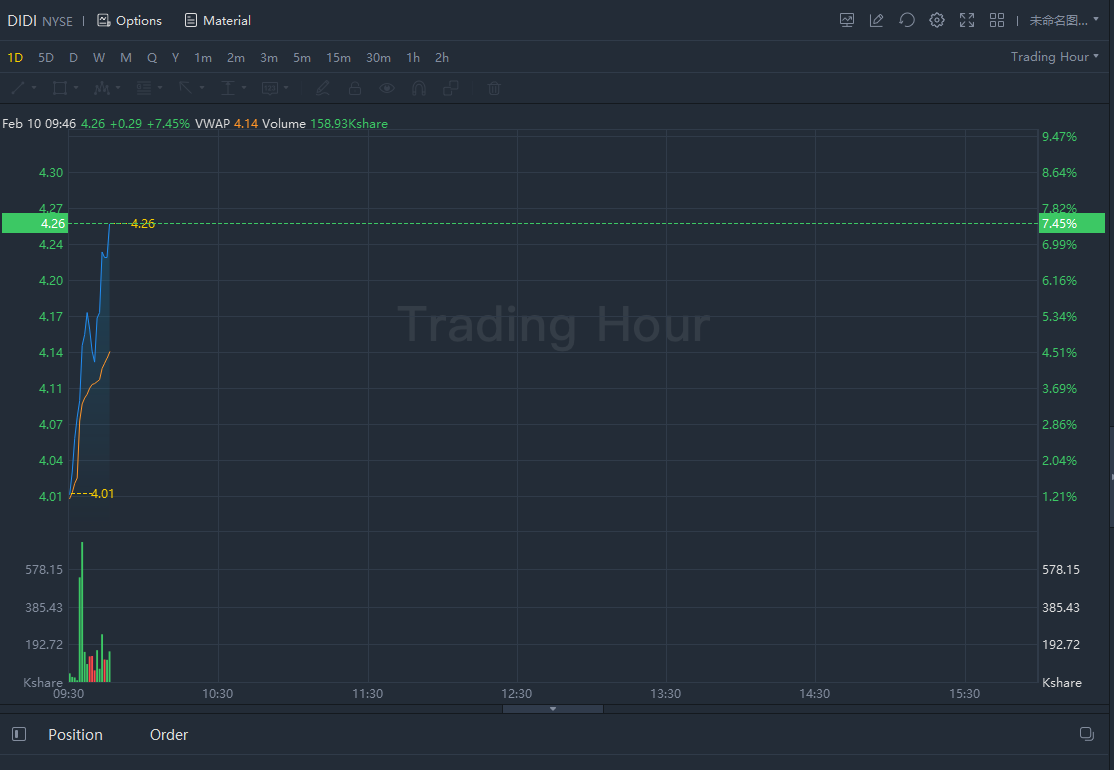The height and width of the screenshot is (770, 1114).
Task: Select the freehand brush drawing tool
Action: (x=323, y=88)
